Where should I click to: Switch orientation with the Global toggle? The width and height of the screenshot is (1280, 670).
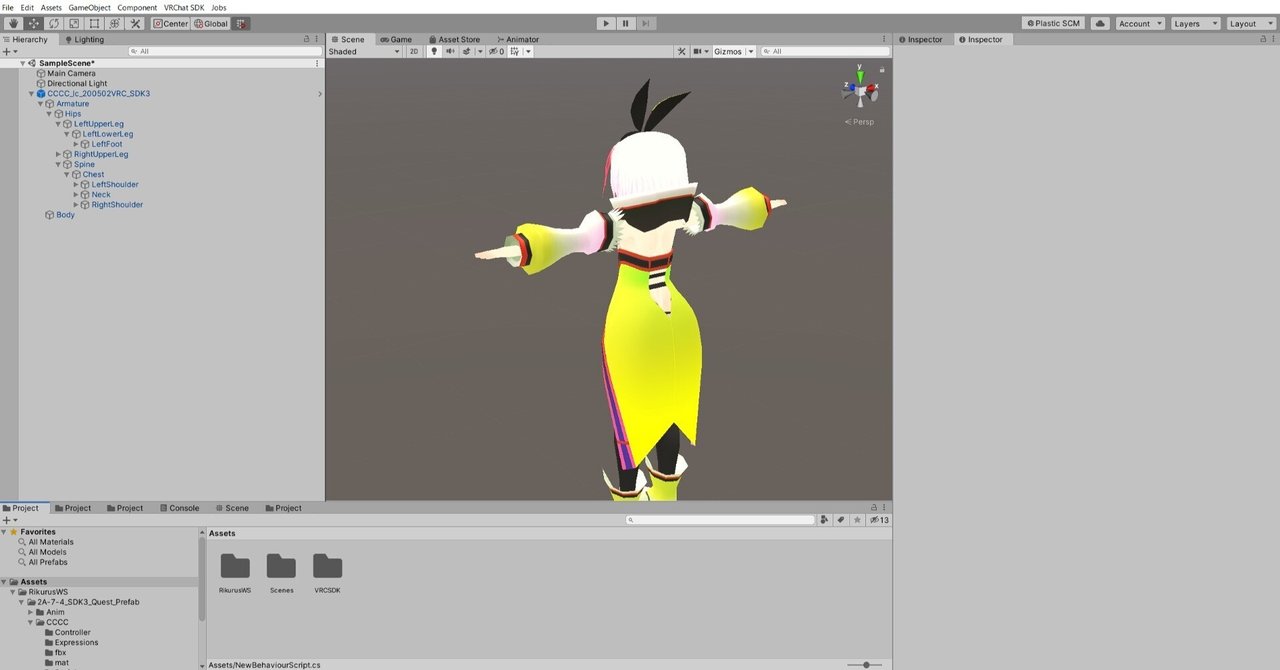[209, 23]
